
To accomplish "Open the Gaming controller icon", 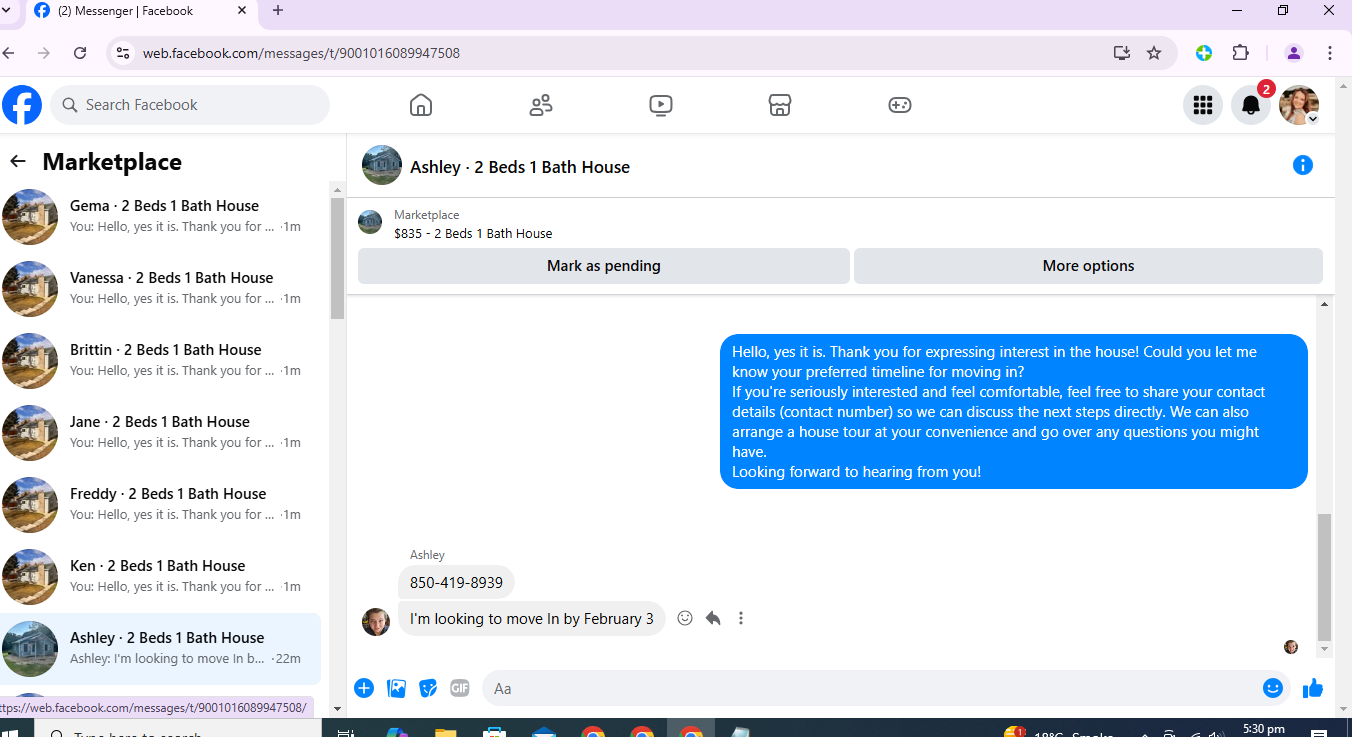I will pos(900,105).
